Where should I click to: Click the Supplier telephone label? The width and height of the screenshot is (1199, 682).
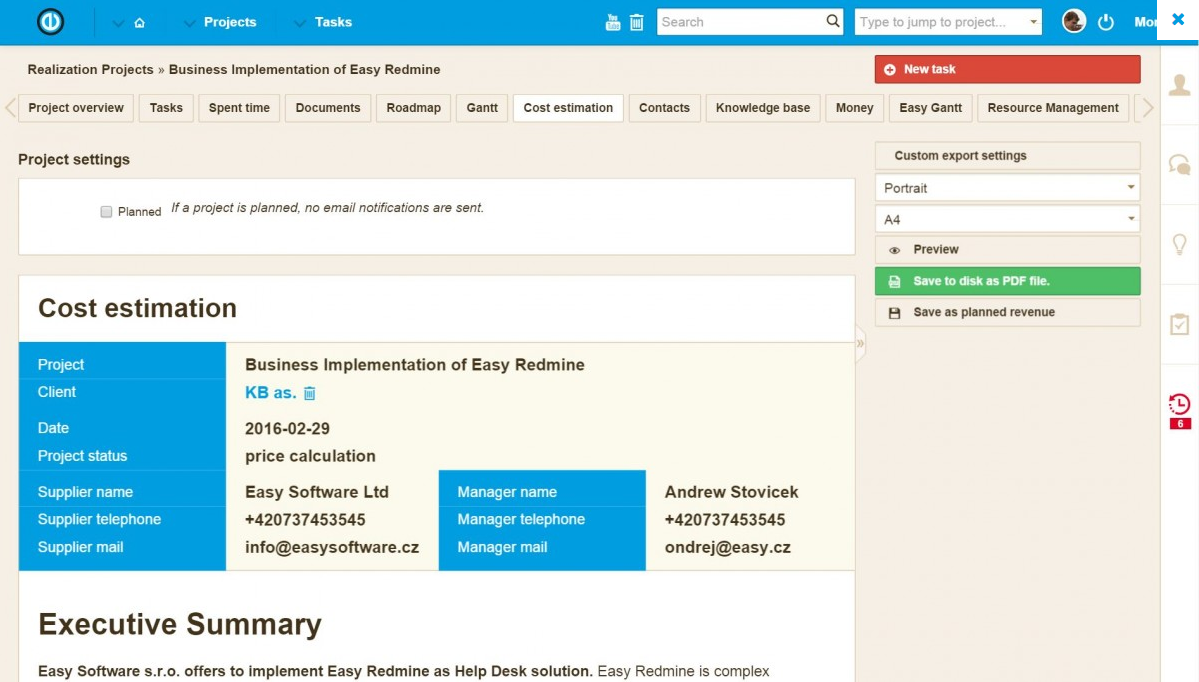coord(99,519)
